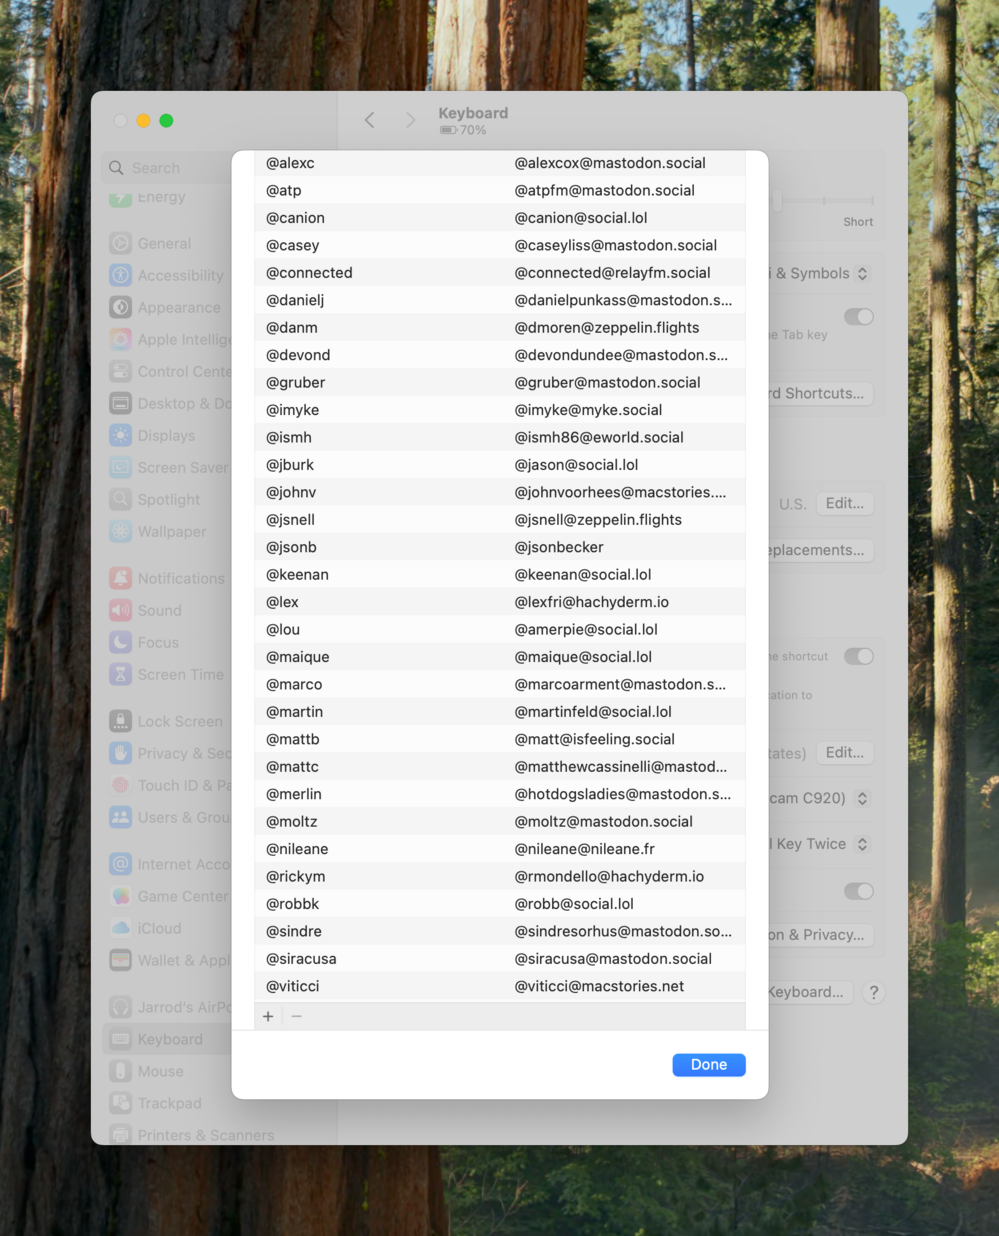Click the Edit button for dictation languages
Screen dimensions: 999x1236
coord(845,752)
